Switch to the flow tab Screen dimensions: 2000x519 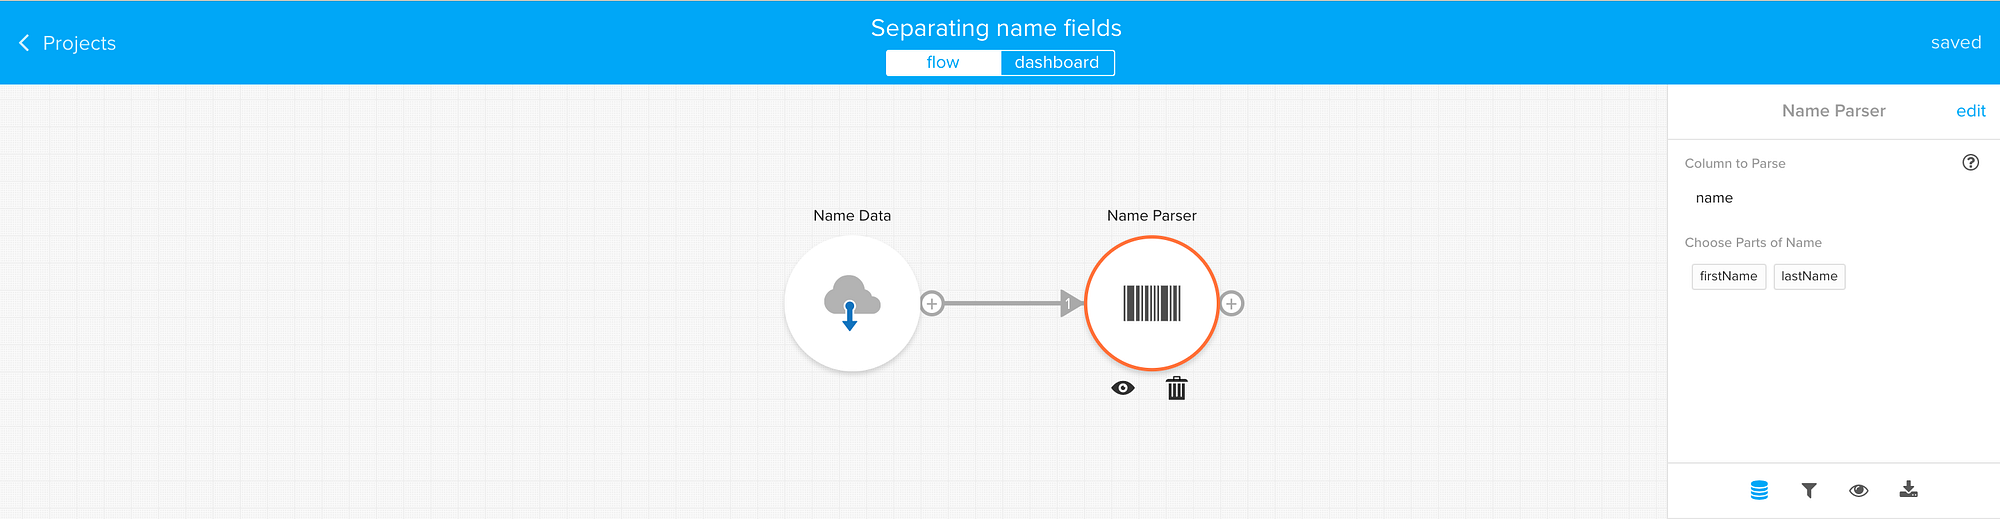(943, 63)
